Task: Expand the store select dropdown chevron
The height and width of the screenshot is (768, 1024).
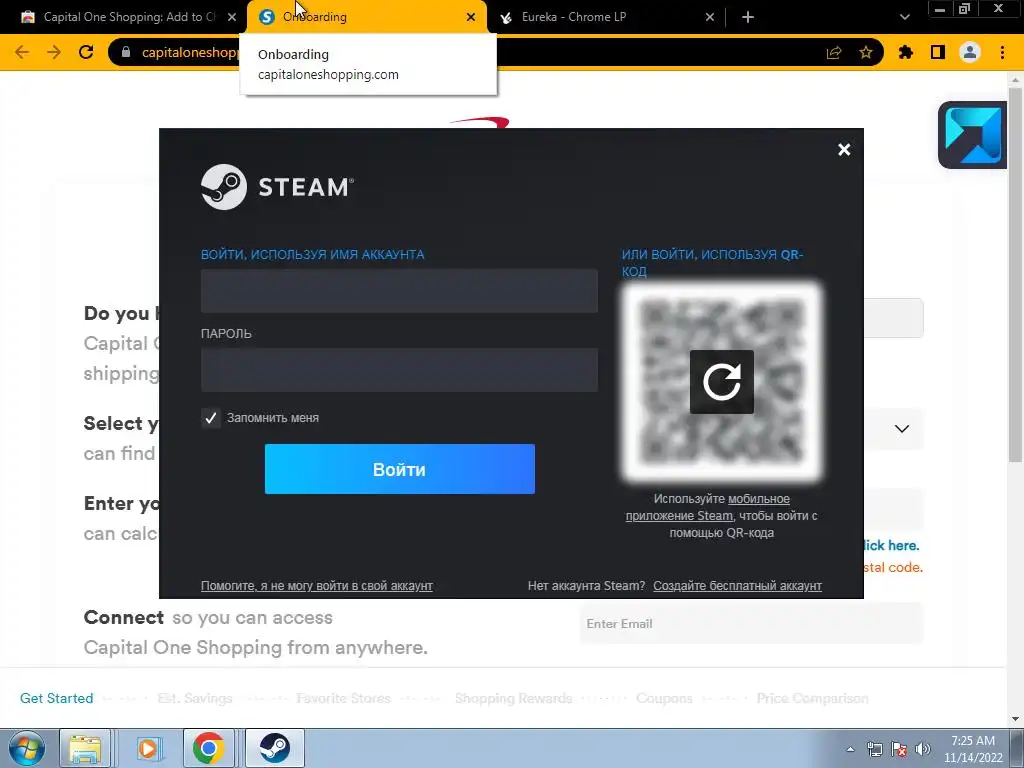Action: 902,429
